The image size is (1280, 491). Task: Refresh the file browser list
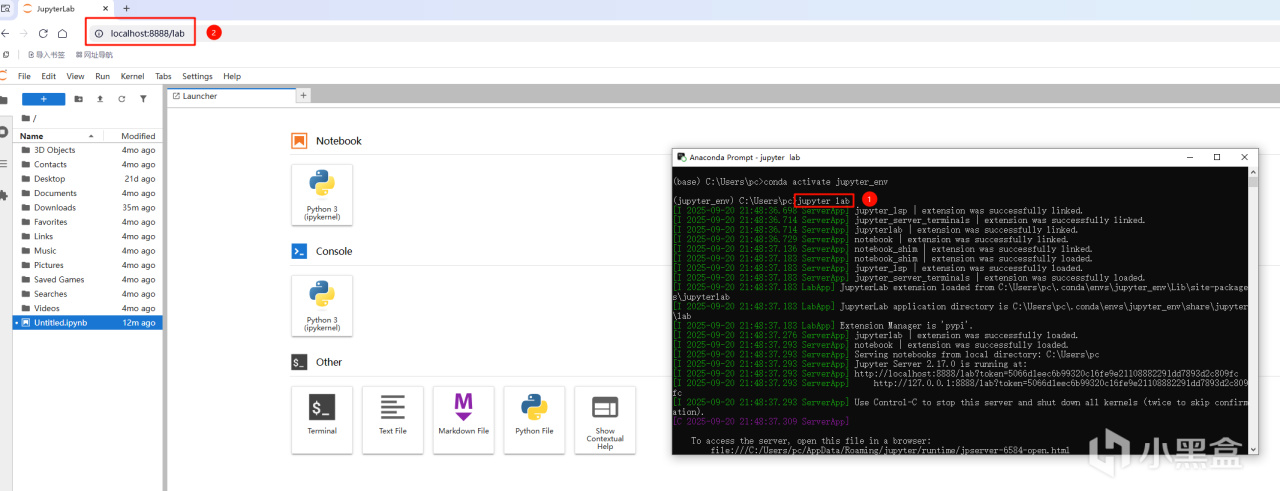click(122, 99)
